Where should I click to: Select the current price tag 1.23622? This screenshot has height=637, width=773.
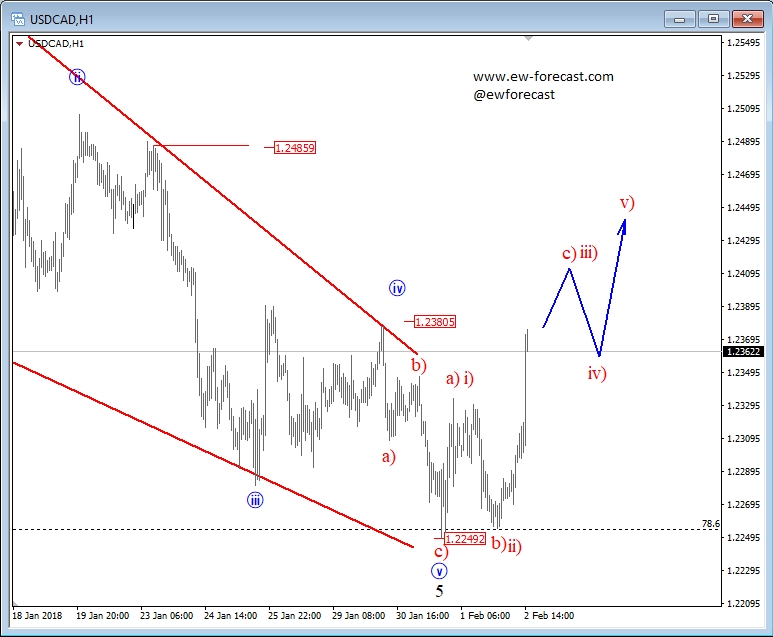(x=743, y=352)
